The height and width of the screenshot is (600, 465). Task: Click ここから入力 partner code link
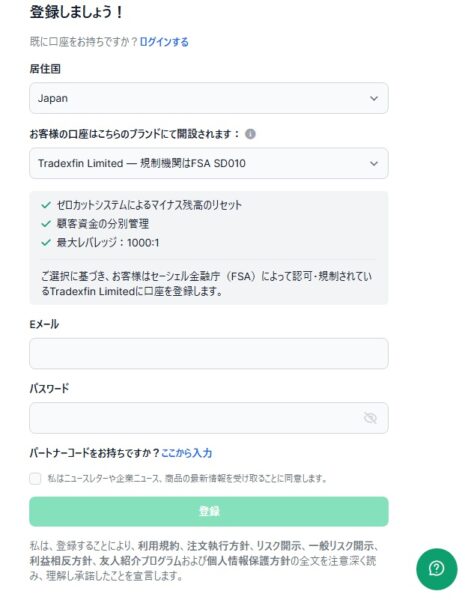click(186, 453)
